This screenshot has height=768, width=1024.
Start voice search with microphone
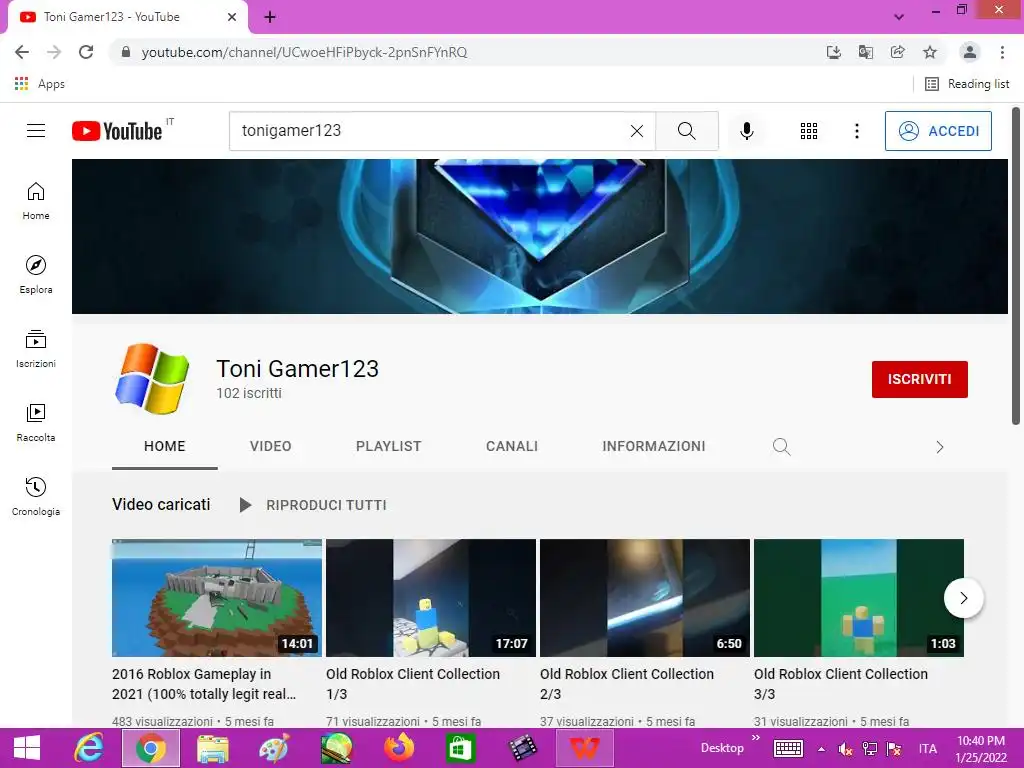click(746, 131)
